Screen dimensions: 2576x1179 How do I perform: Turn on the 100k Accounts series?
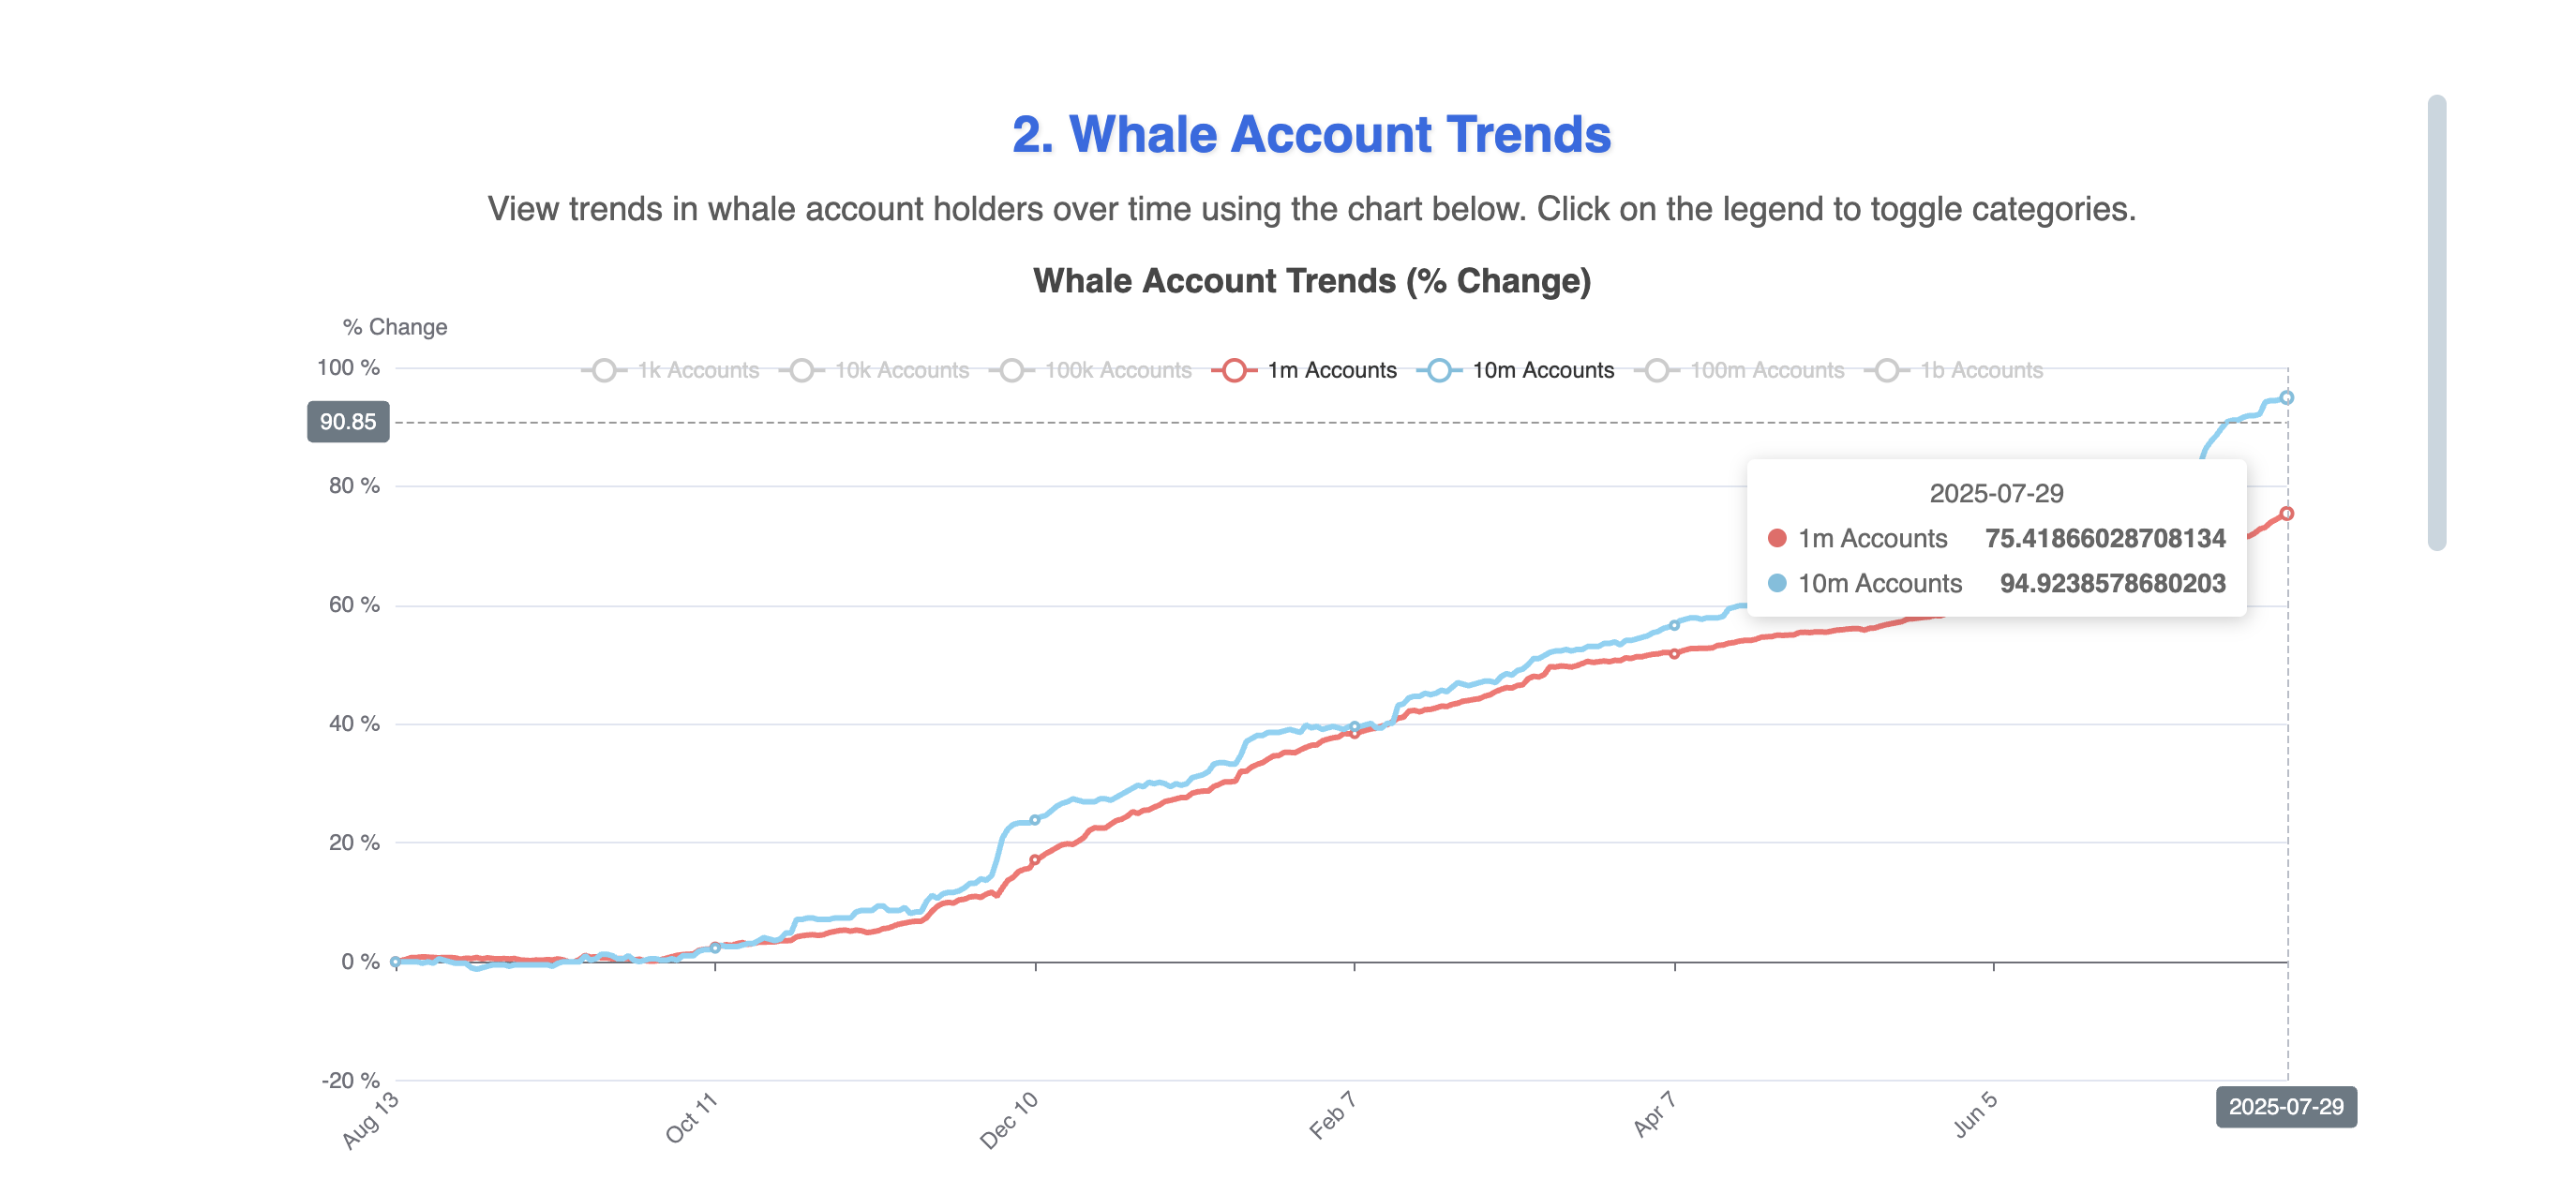point(1093,370)
